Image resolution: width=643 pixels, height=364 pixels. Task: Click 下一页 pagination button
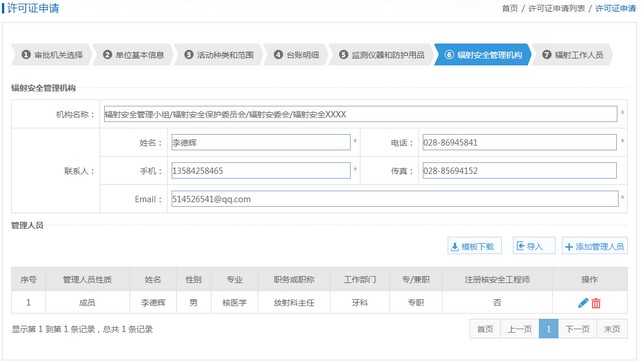(x=577, y=329)
